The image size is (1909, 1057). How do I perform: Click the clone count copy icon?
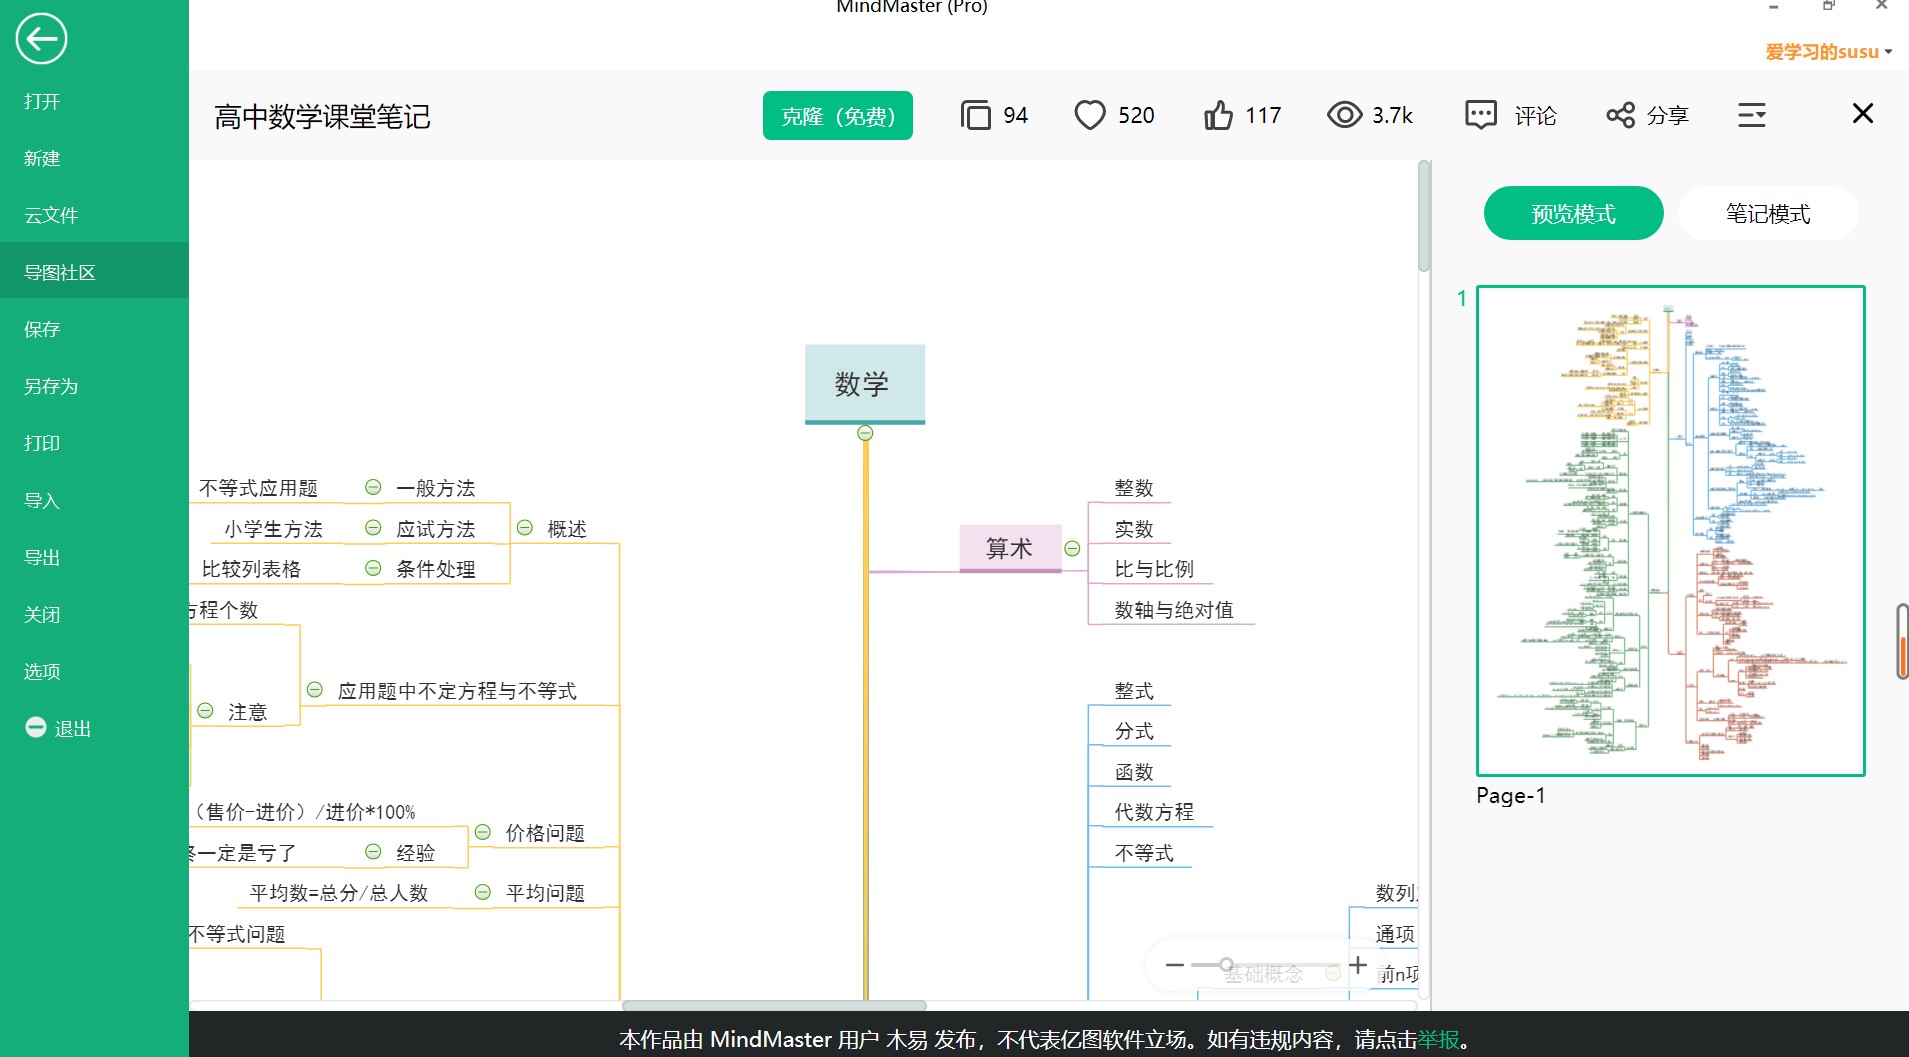point(975,115)
